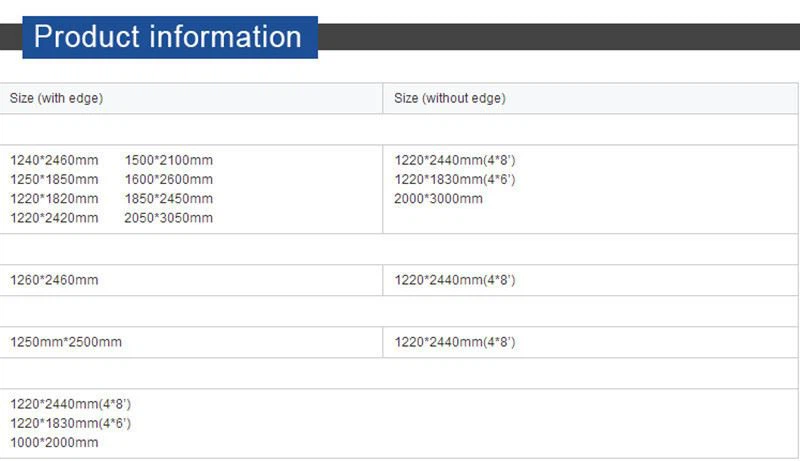Pick the 1500*2100mm size entry
This screenshot has height=461, width=800.
click(x=168, y=160)
